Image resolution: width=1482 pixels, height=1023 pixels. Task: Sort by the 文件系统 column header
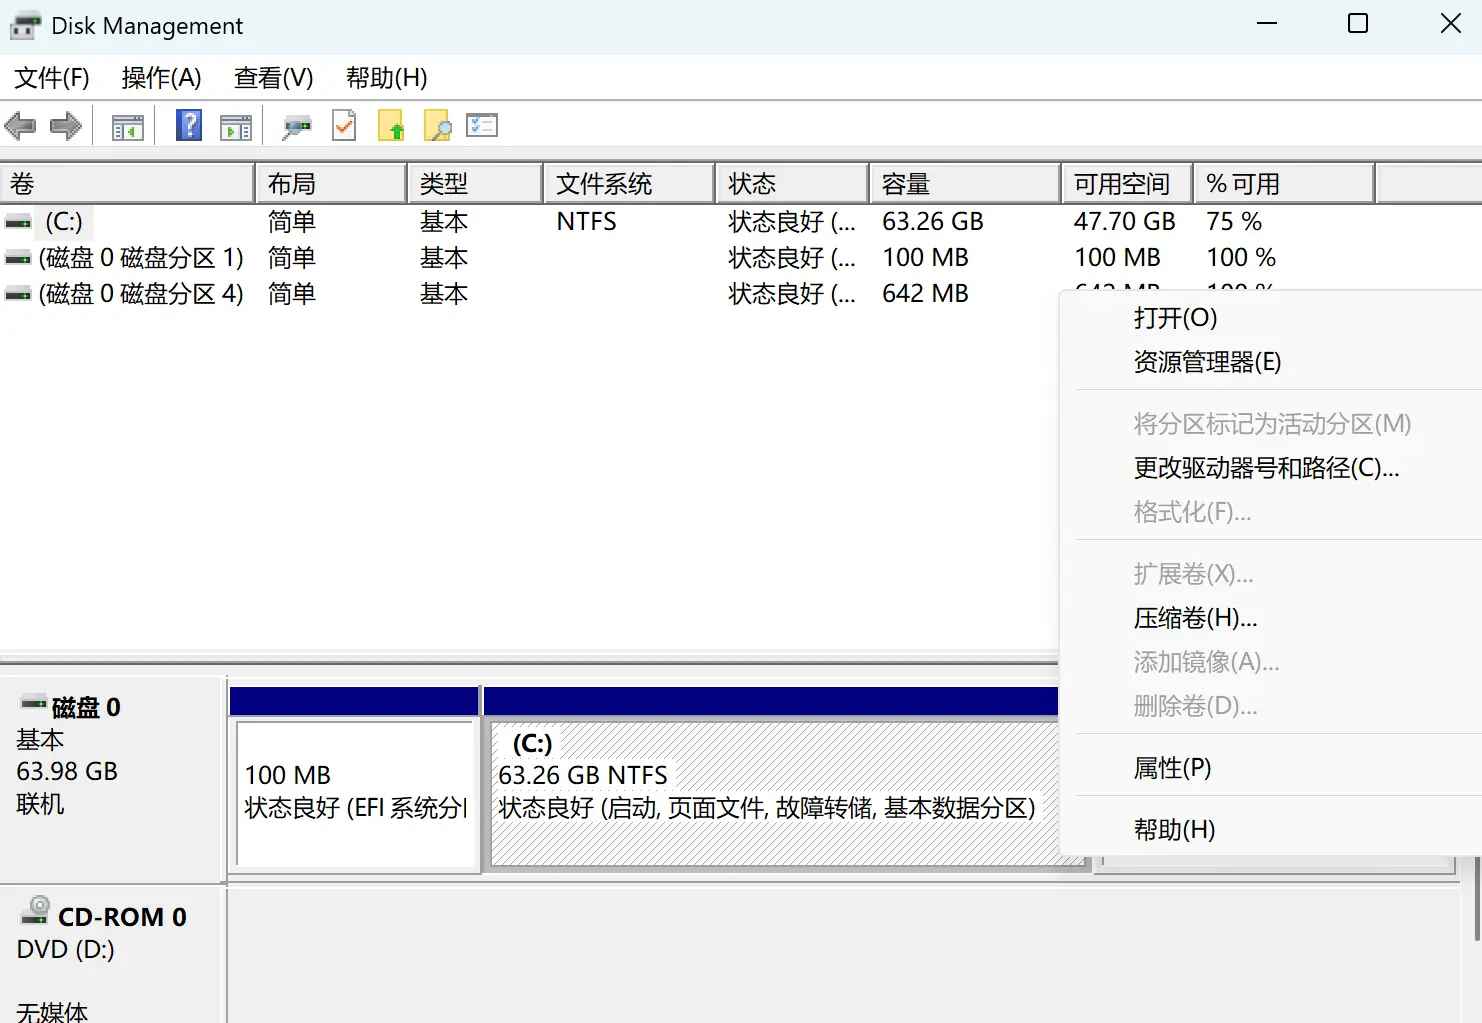[629, 184]
